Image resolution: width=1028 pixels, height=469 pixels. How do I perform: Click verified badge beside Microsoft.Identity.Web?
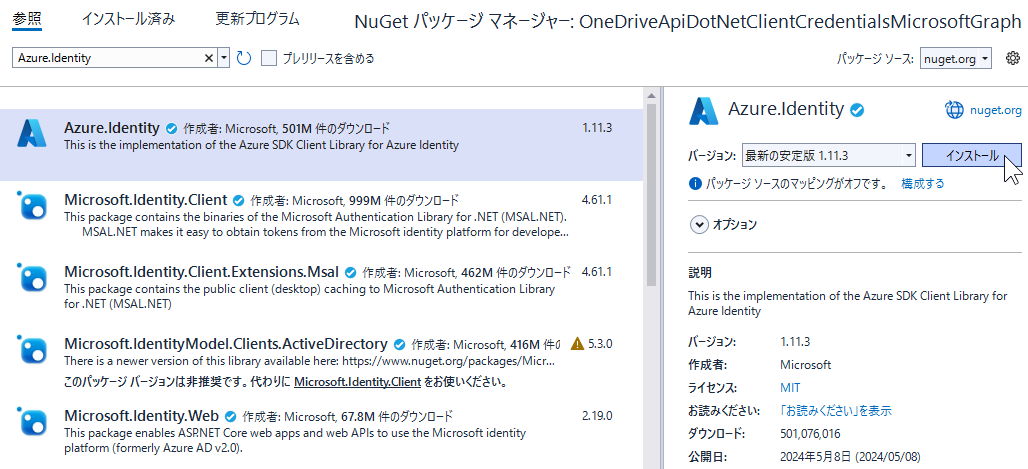(230, 416)
